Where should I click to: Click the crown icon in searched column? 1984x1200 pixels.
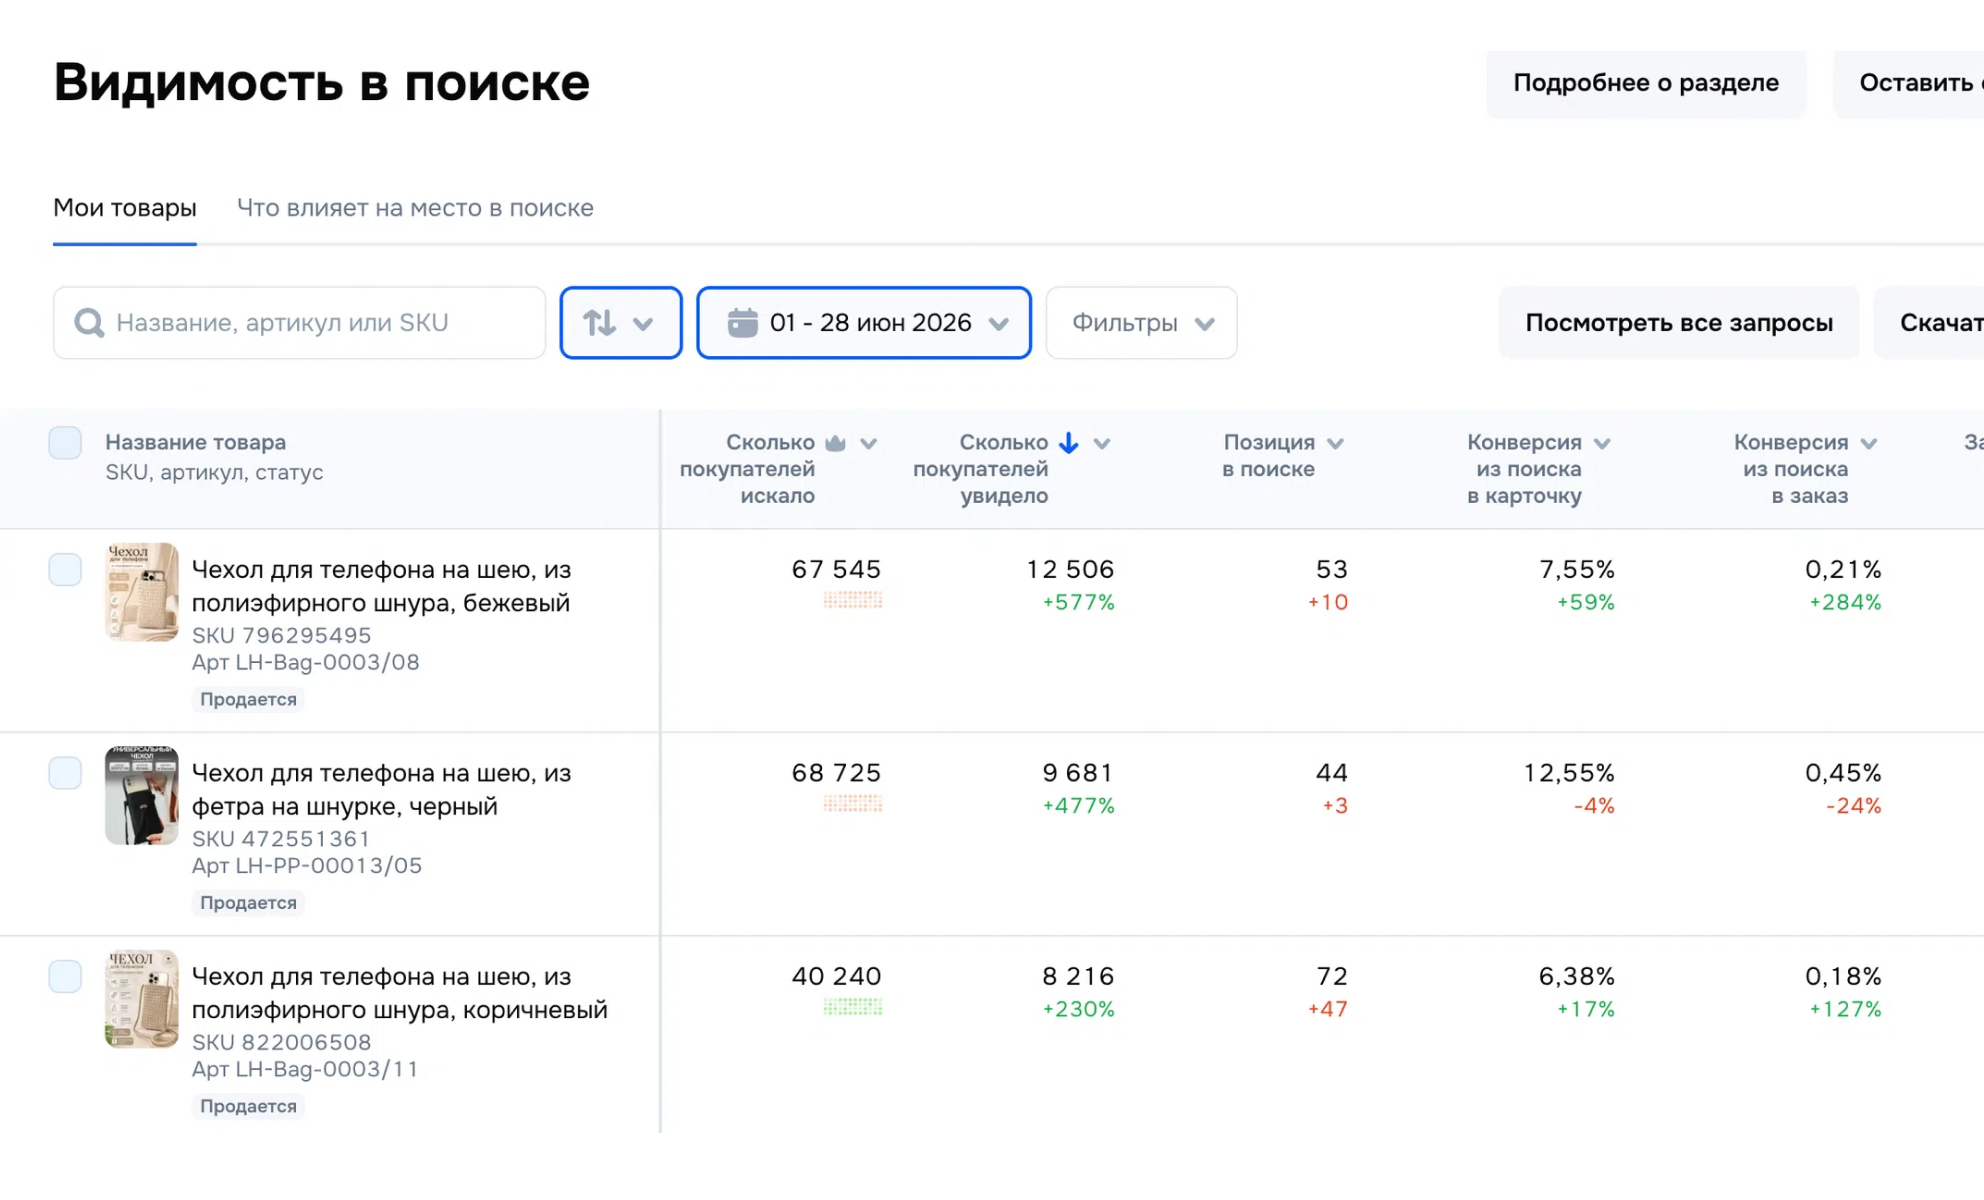836,443
